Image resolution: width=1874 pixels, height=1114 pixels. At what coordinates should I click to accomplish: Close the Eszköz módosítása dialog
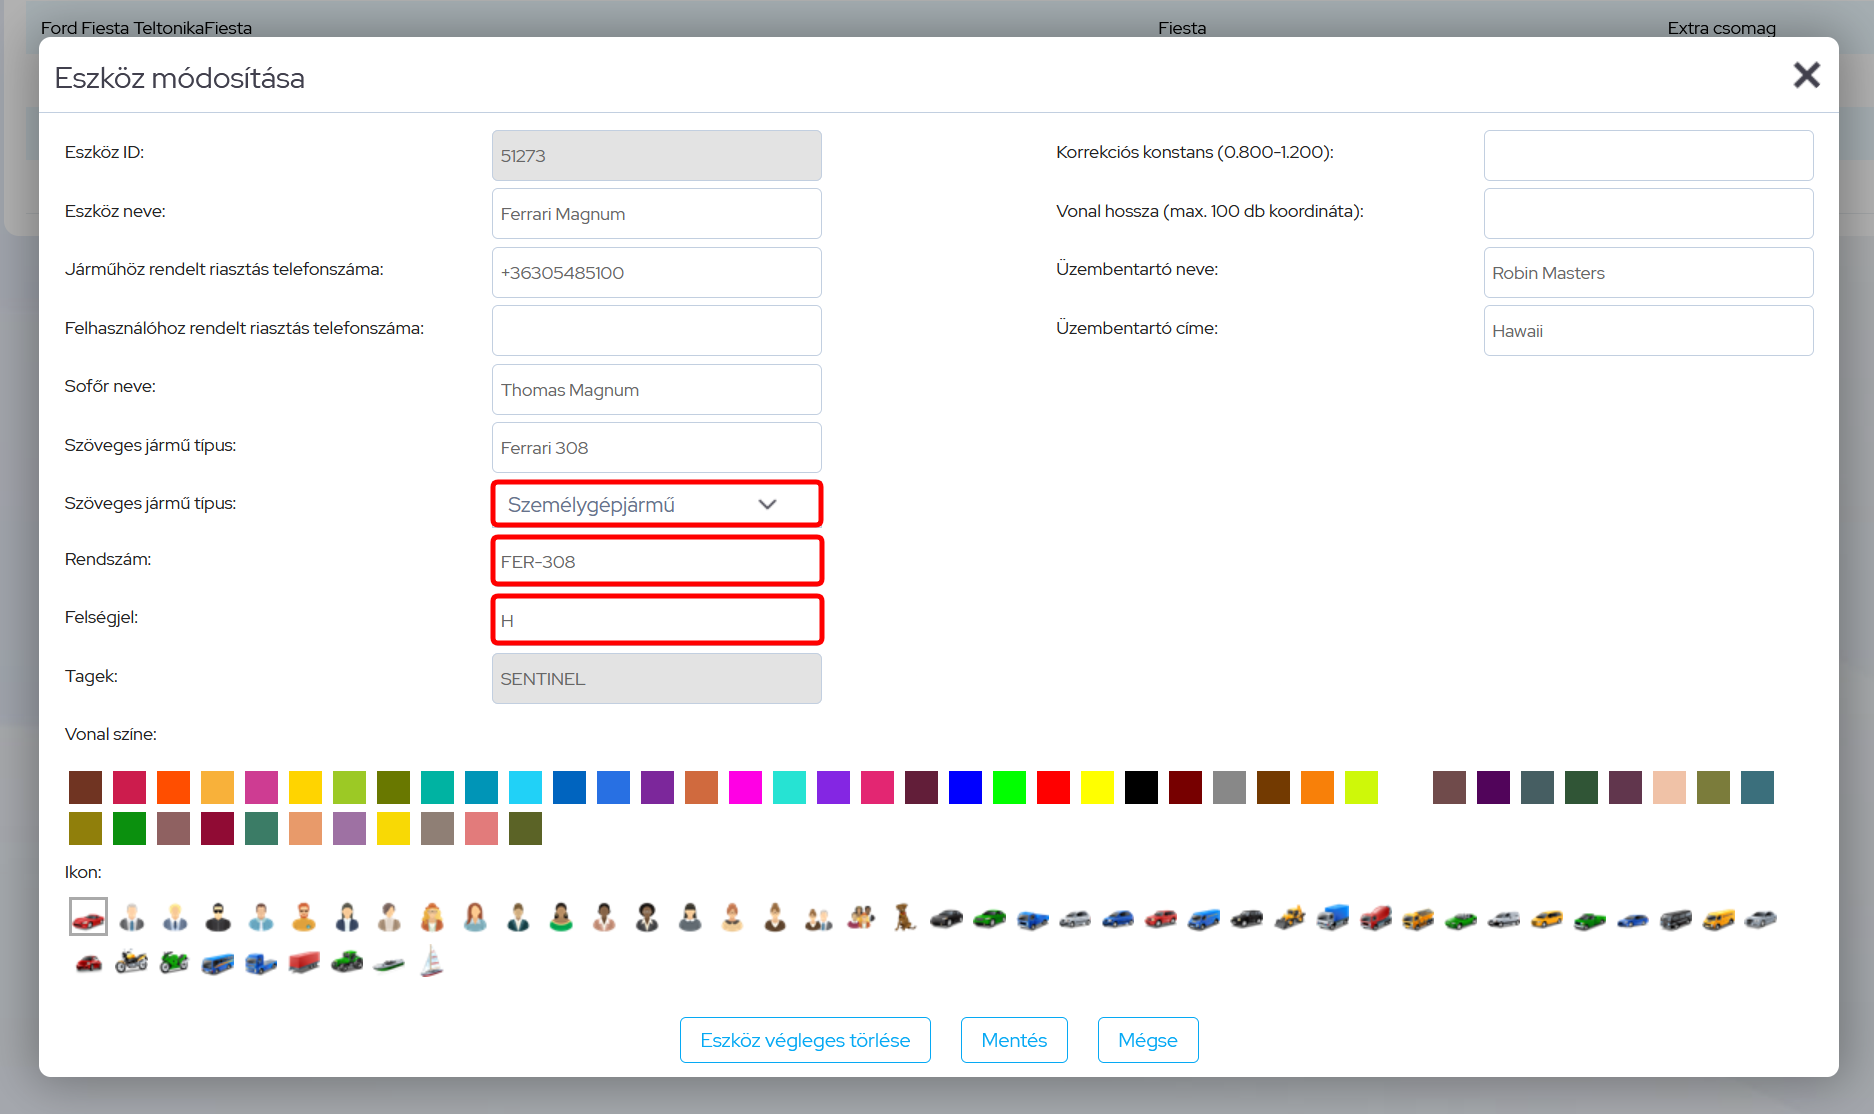[1805, 75]
